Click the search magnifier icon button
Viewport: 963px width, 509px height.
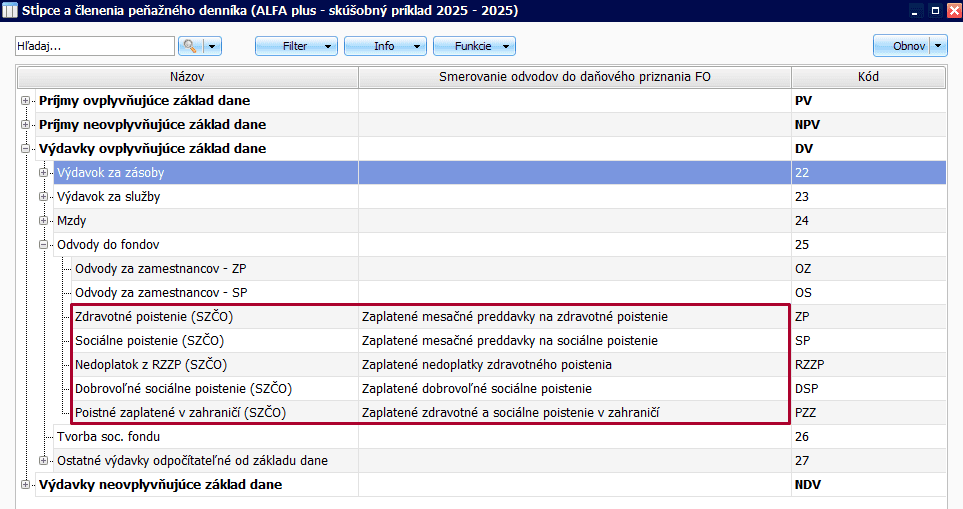(190, 47)
